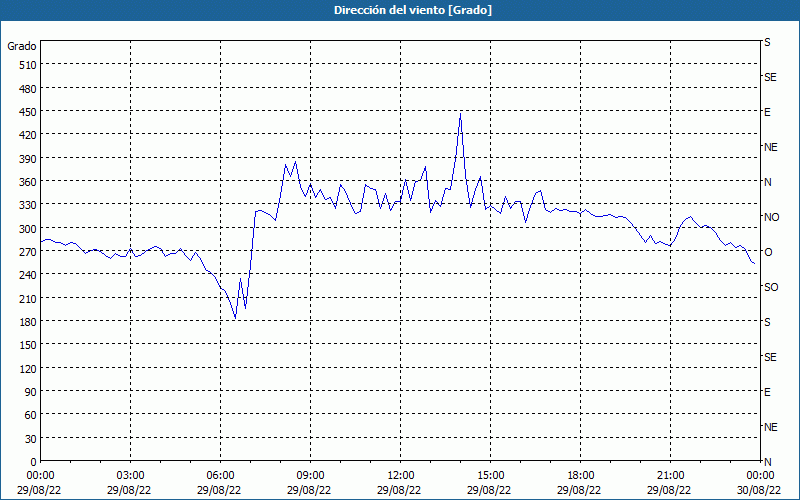Click the wind direction peak near 450 degrees
Image resolution: width=800 pixels, height=500 pixels.
coord(460,114)
